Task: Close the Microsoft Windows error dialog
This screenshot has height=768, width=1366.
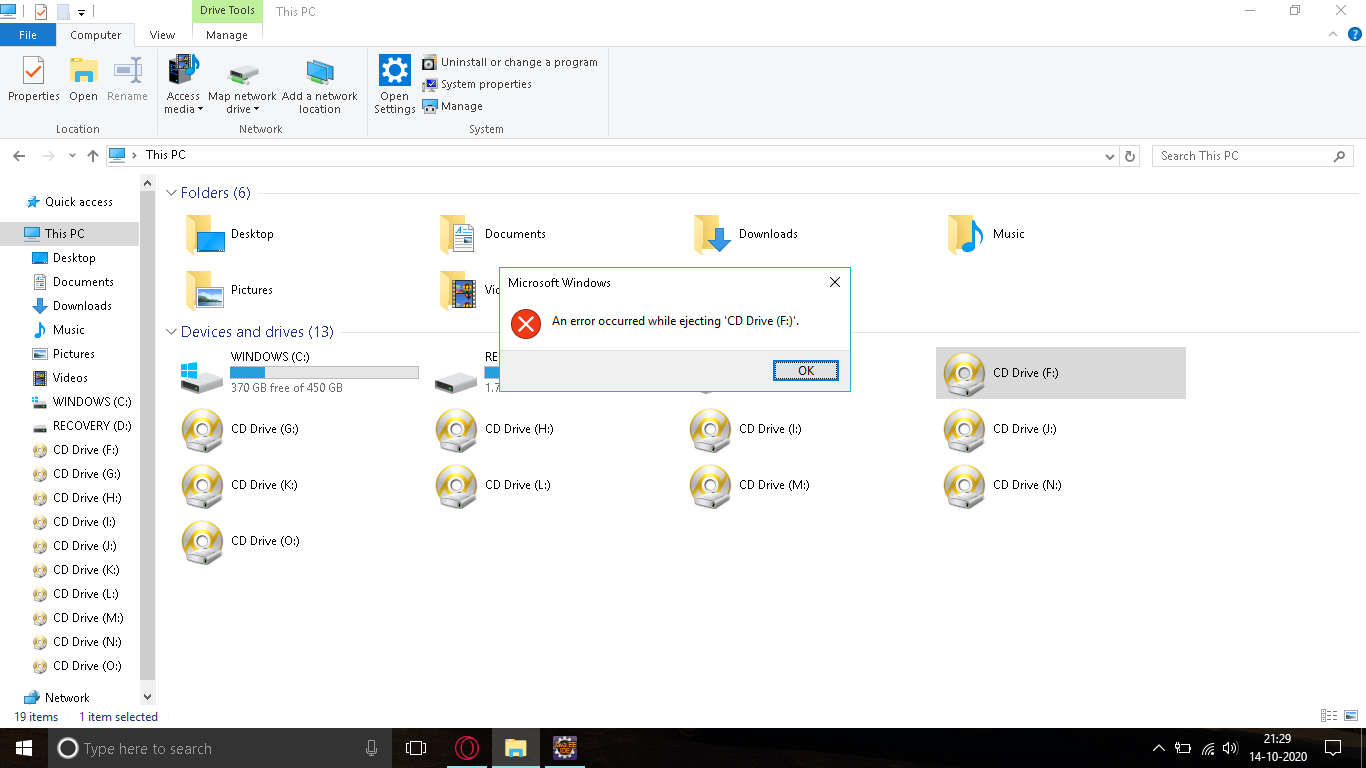Action: click(835, 282)
